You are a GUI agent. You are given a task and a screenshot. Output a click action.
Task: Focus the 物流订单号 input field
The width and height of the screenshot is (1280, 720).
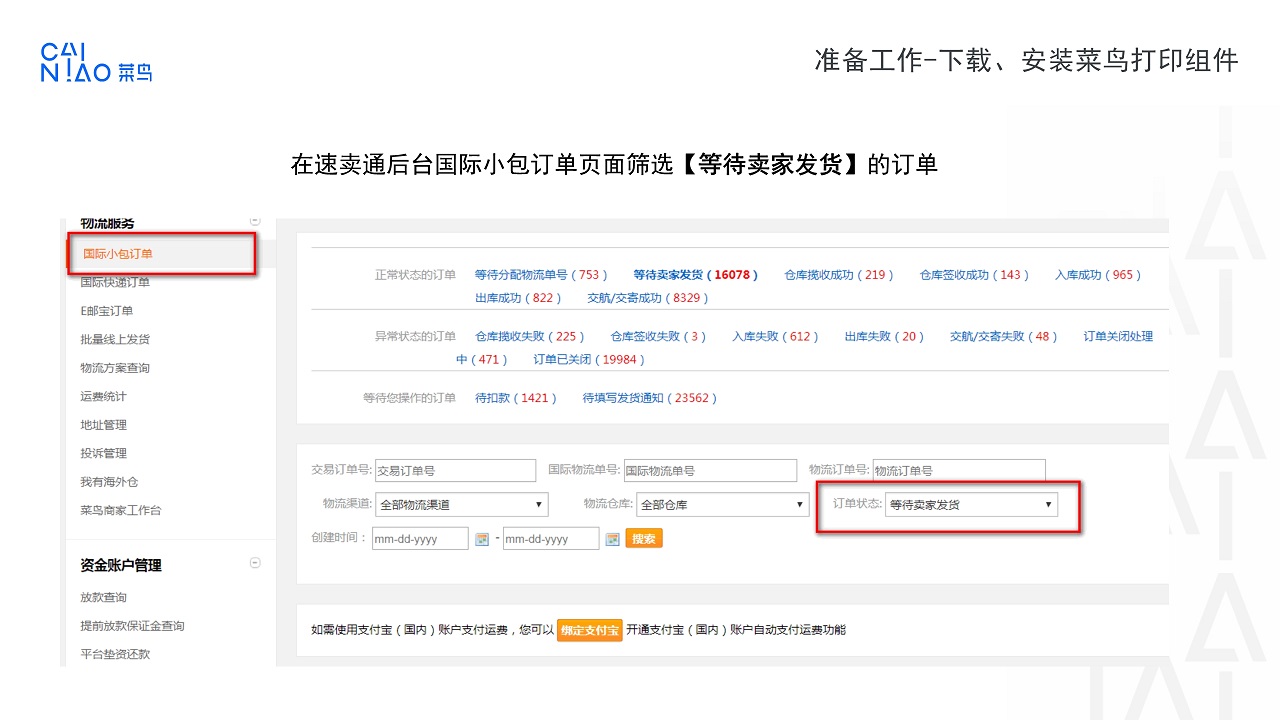[x=959, y=470]
